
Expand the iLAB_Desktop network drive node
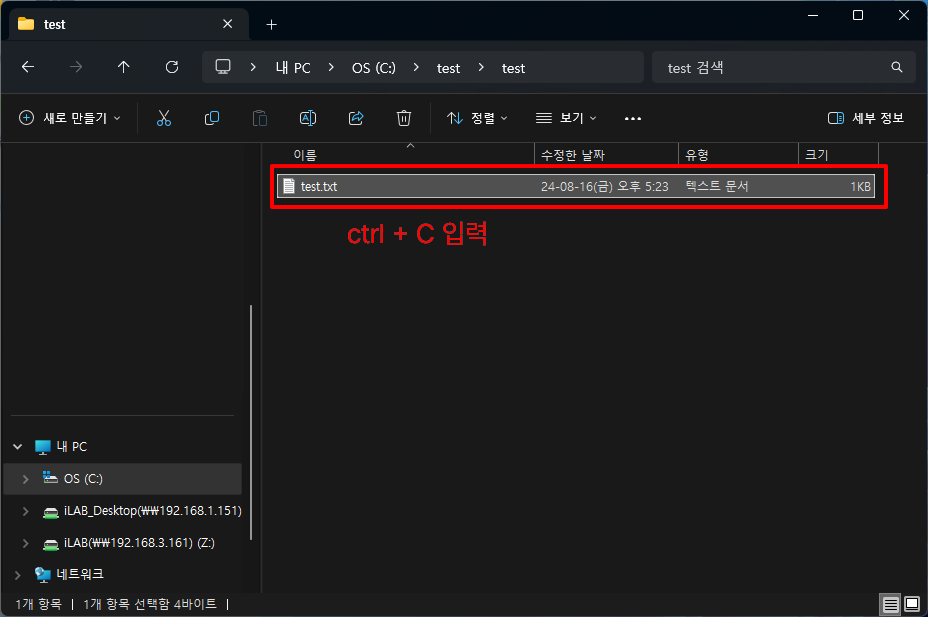point(25,511)
